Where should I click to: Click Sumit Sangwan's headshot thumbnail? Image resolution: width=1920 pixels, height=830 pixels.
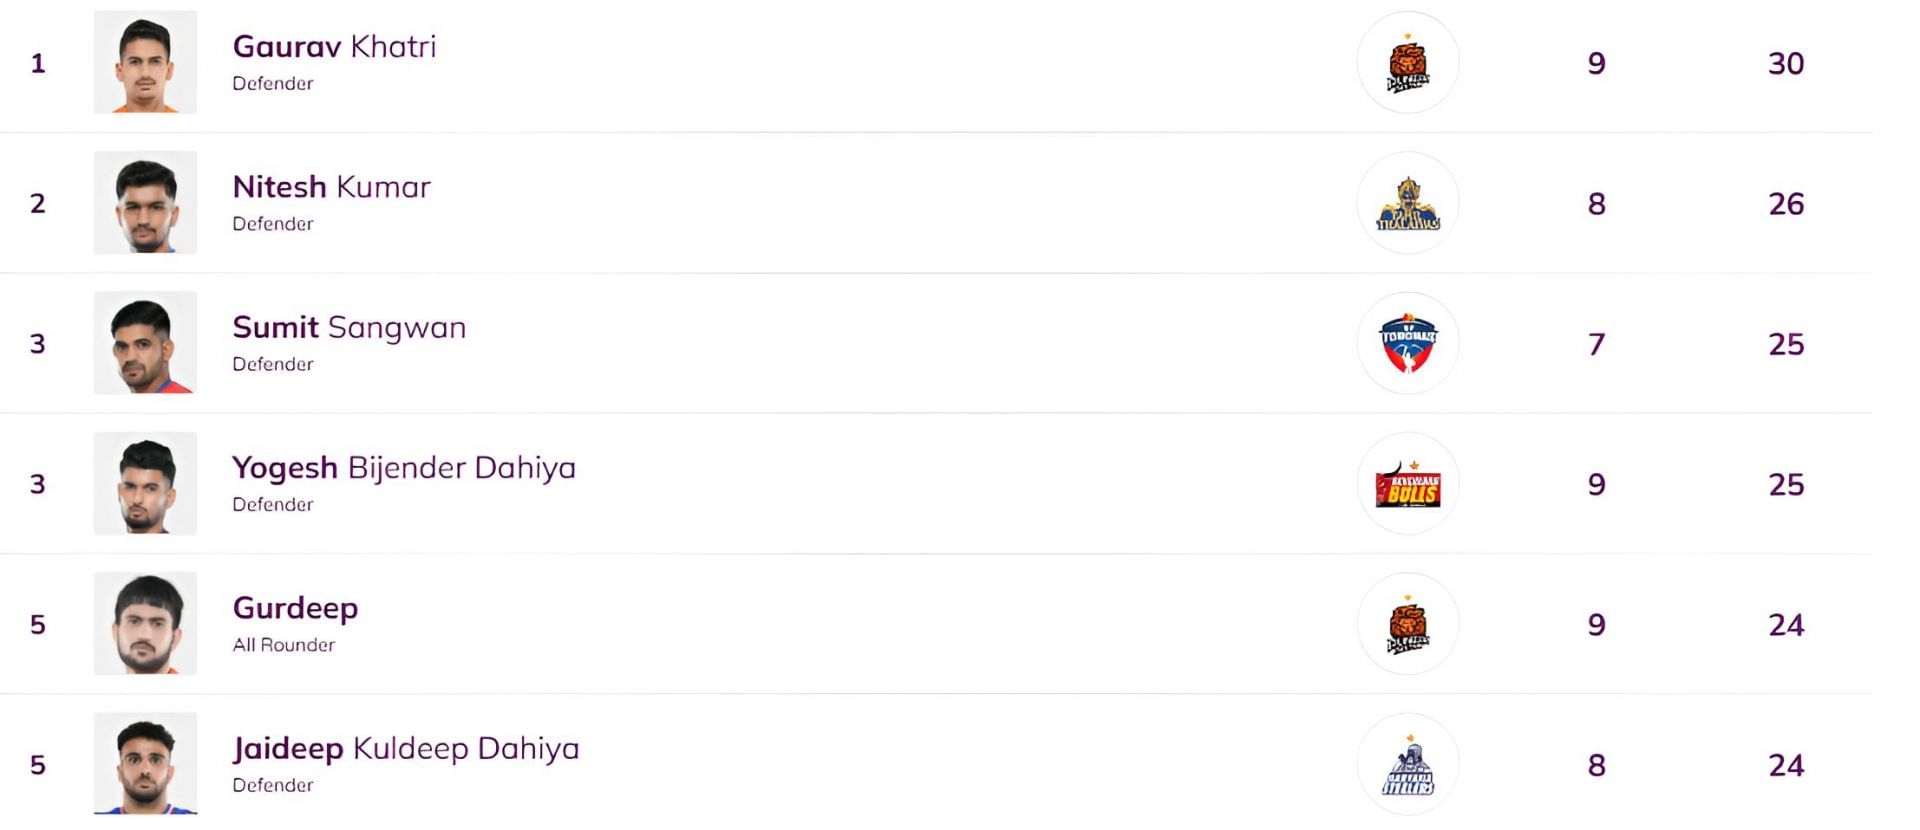pos(145,343)
